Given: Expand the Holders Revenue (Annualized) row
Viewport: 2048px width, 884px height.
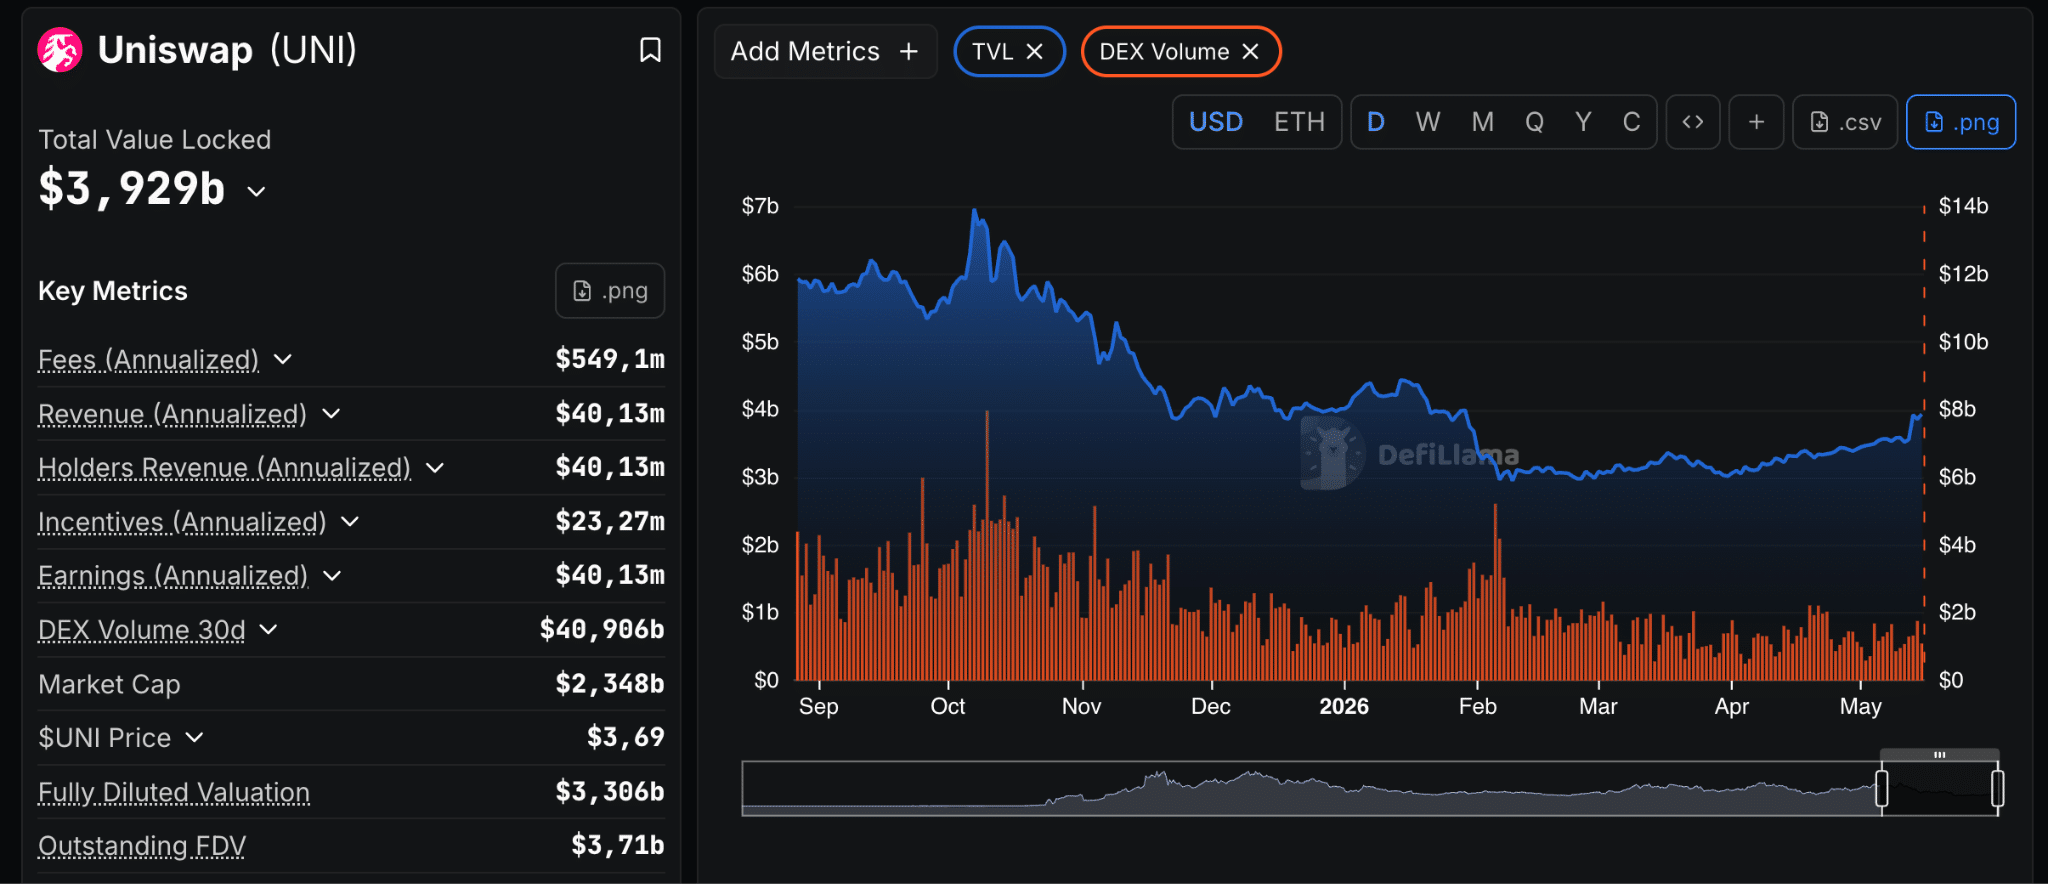Looking at the screenshot, I should click(x=435, y=467).
